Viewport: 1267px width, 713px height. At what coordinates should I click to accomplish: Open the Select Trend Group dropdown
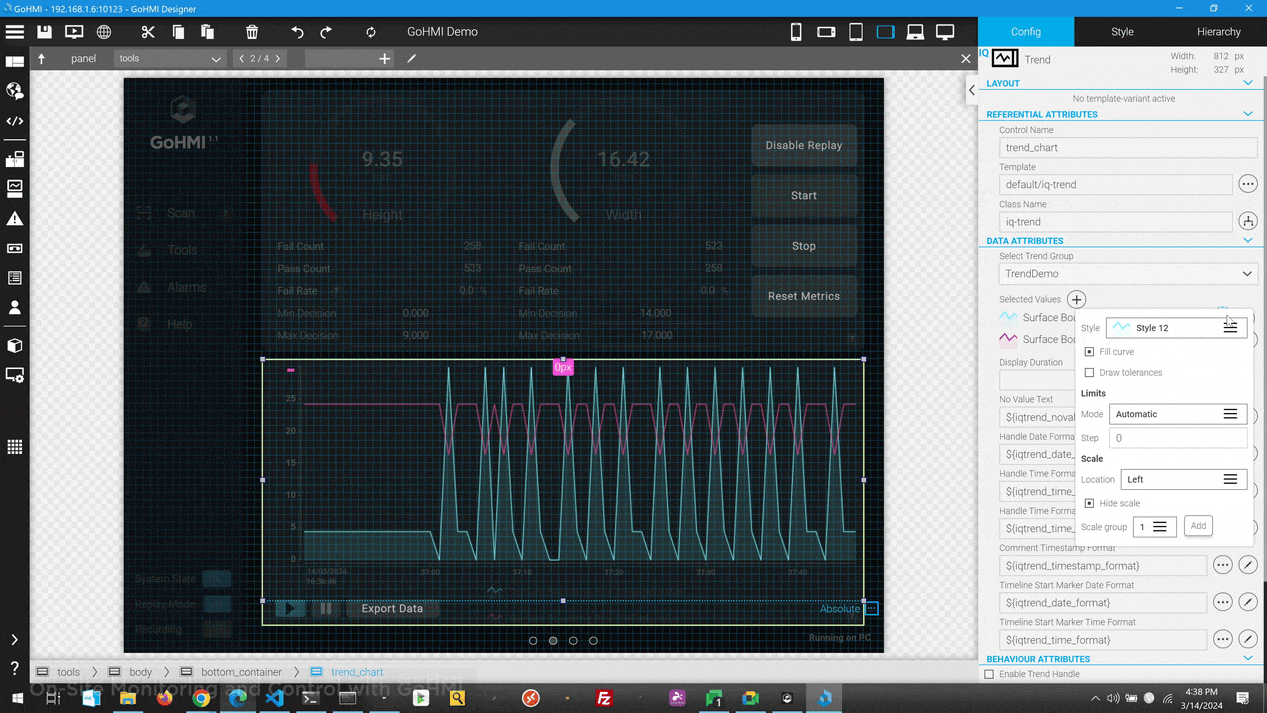[1127, 274]
